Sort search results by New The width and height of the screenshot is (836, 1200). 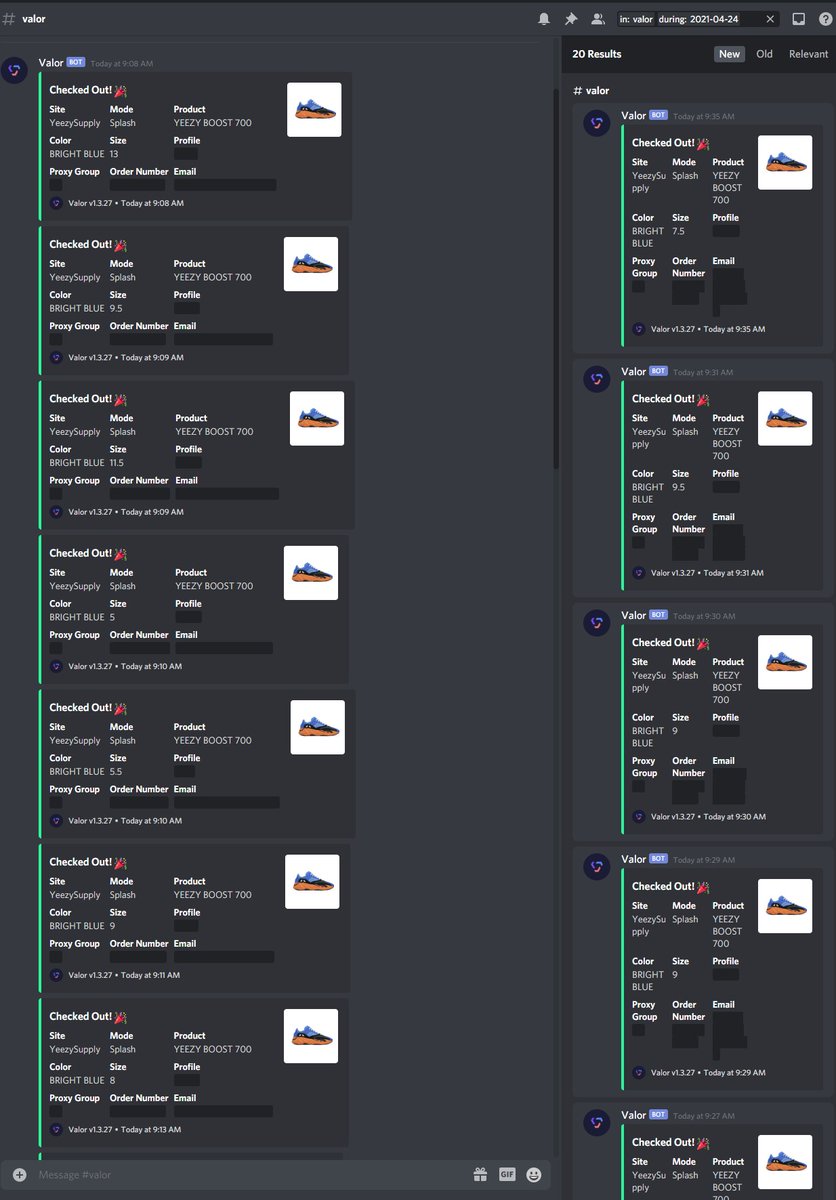coord(730,54)
